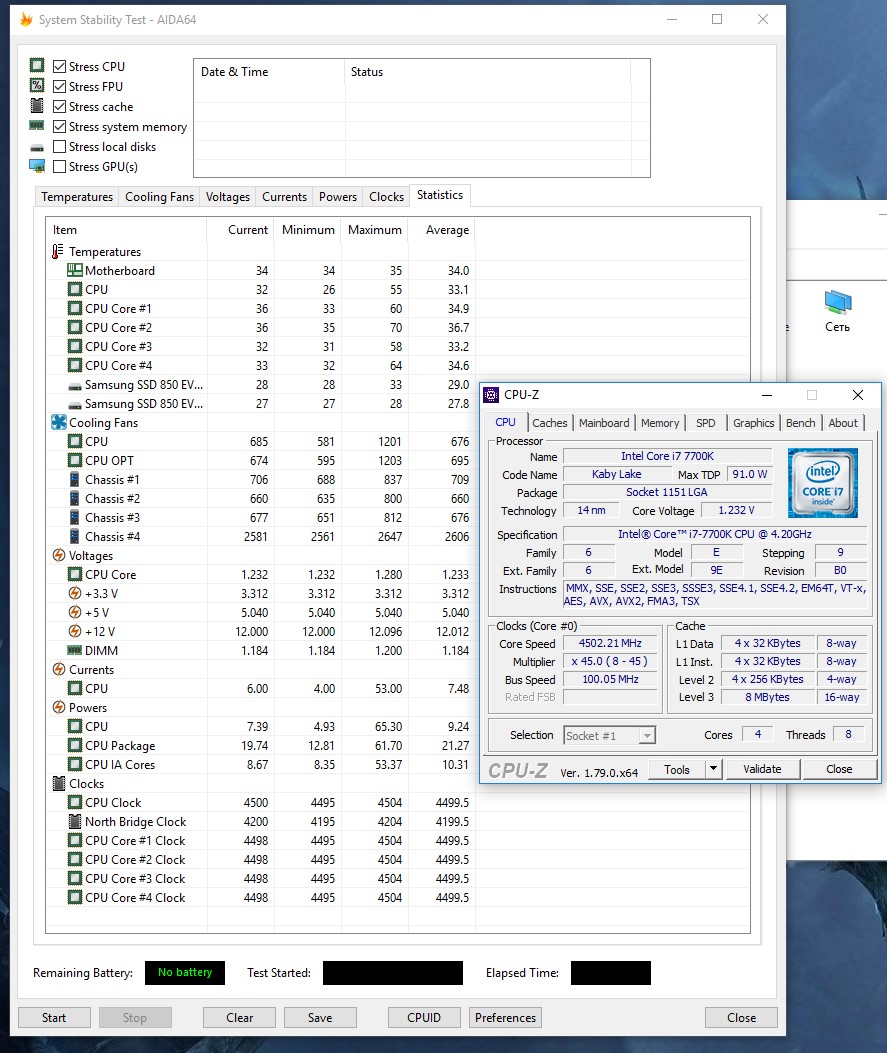Click the Motherboard row icon

click(75, 270)
